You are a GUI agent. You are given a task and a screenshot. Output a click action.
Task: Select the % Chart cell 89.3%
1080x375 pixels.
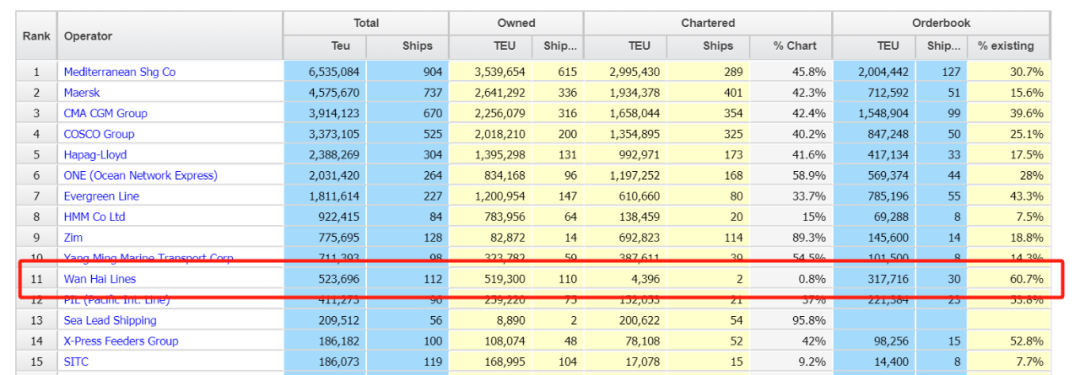point(791,237)
